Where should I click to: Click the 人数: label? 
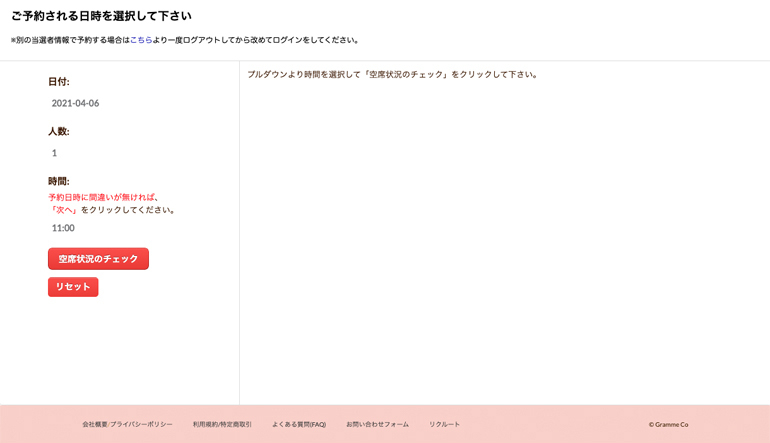tap(59, 132)
